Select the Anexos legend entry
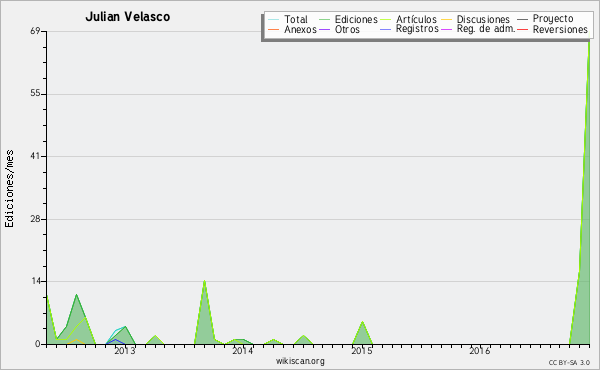The image size is (600, 370). coord(292,29)
